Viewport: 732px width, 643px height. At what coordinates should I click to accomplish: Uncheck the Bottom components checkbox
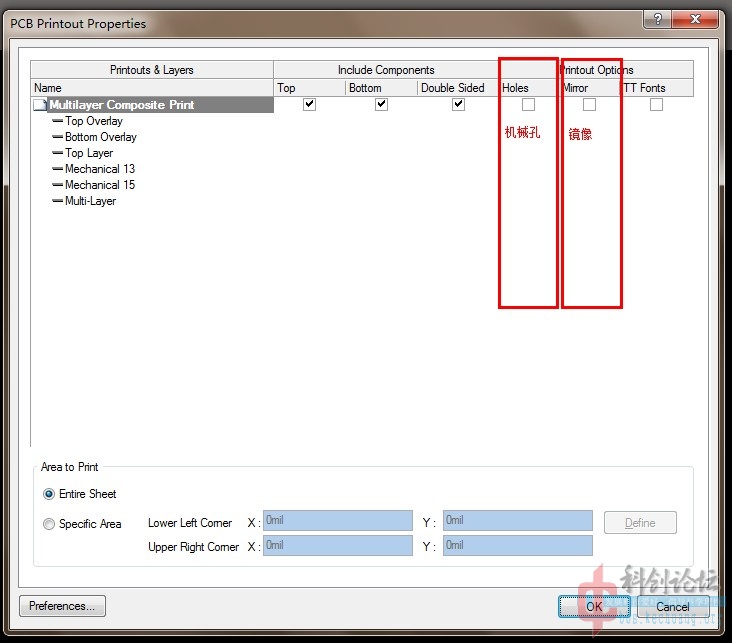[x=381, y=104]
